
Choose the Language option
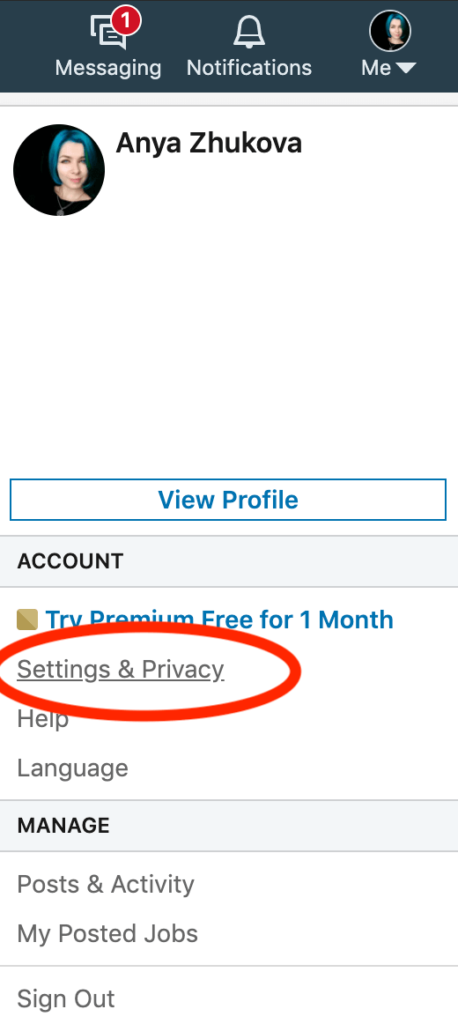[x=73, y=769]
